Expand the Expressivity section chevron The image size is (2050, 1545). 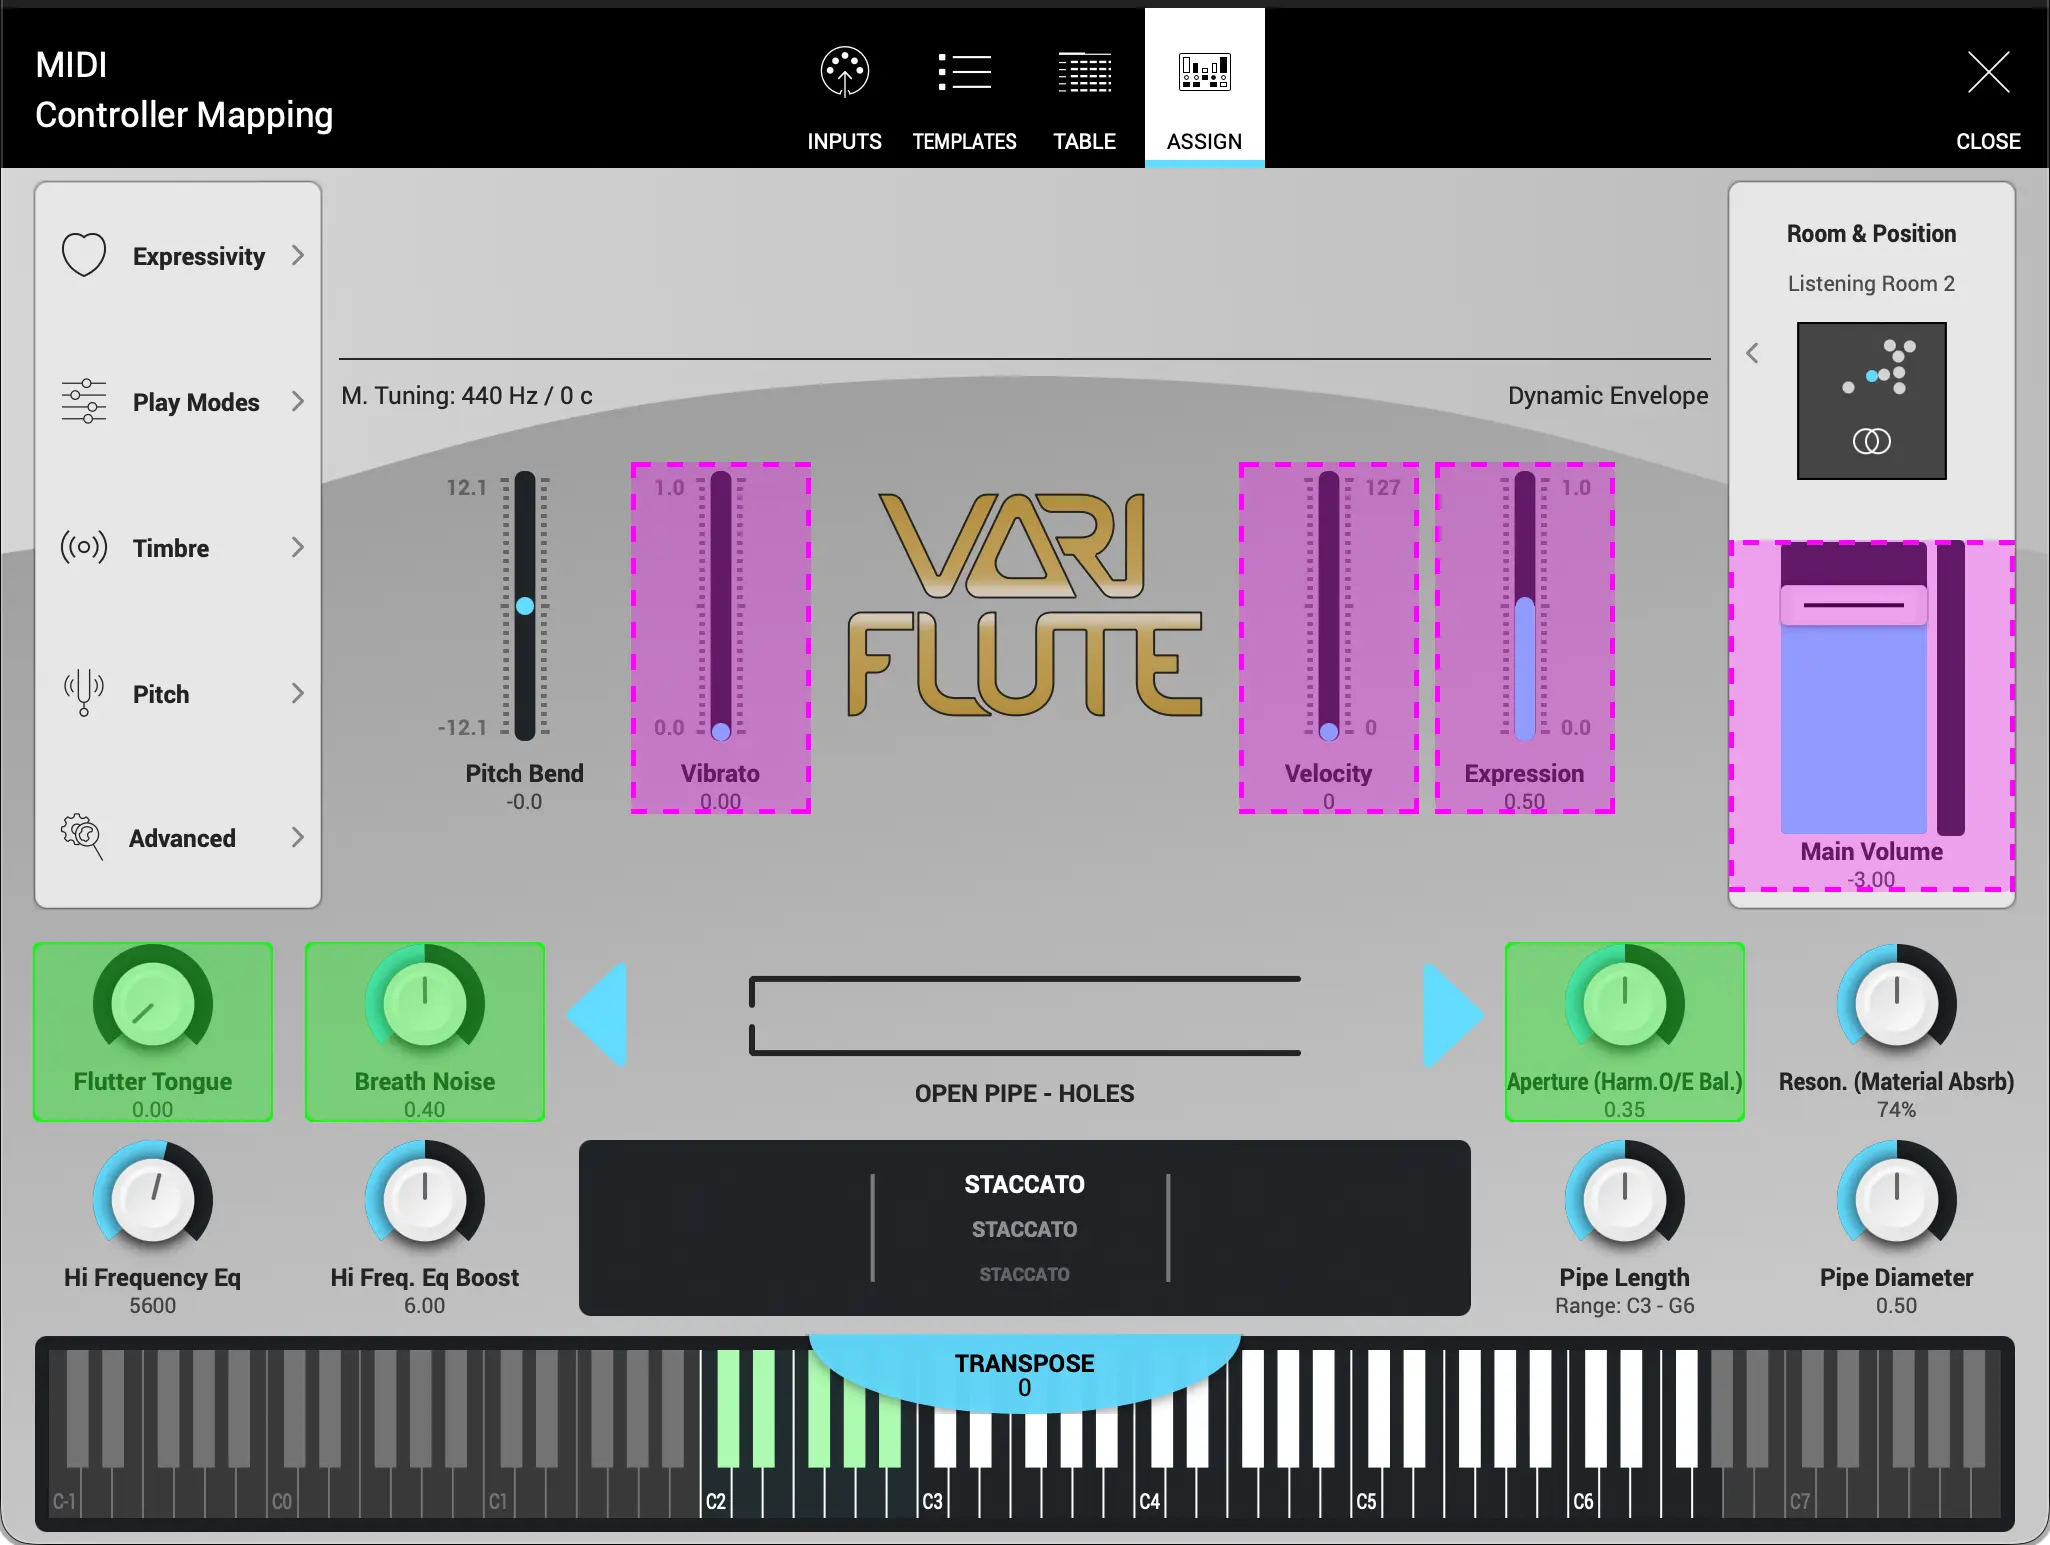pos(298,255)
